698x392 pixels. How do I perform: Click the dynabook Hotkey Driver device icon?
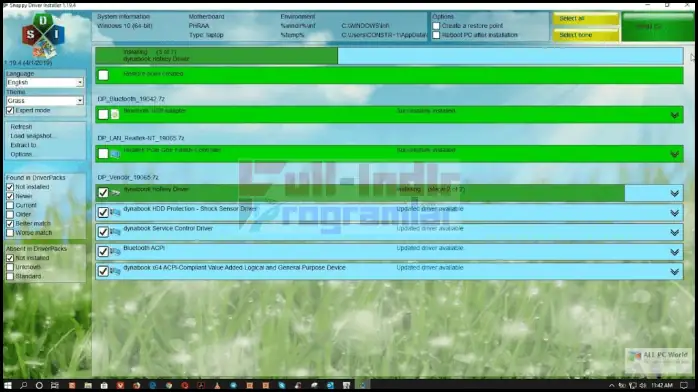(x=115, y=193)
